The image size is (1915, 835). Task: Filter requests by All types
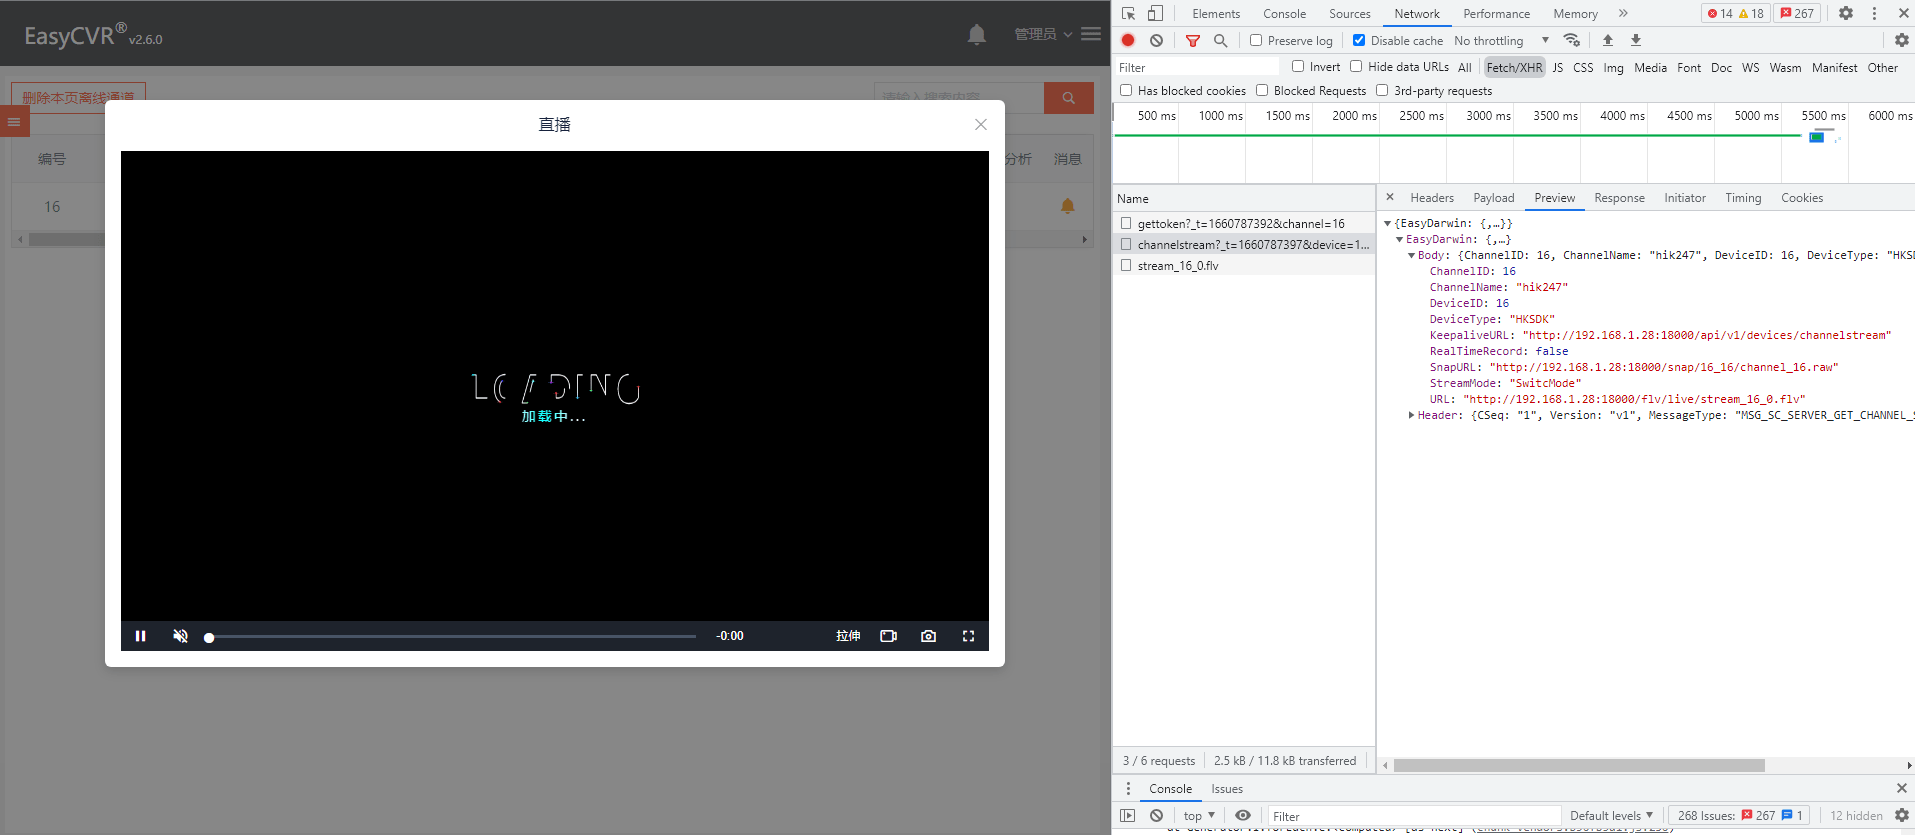point(1464,67)
